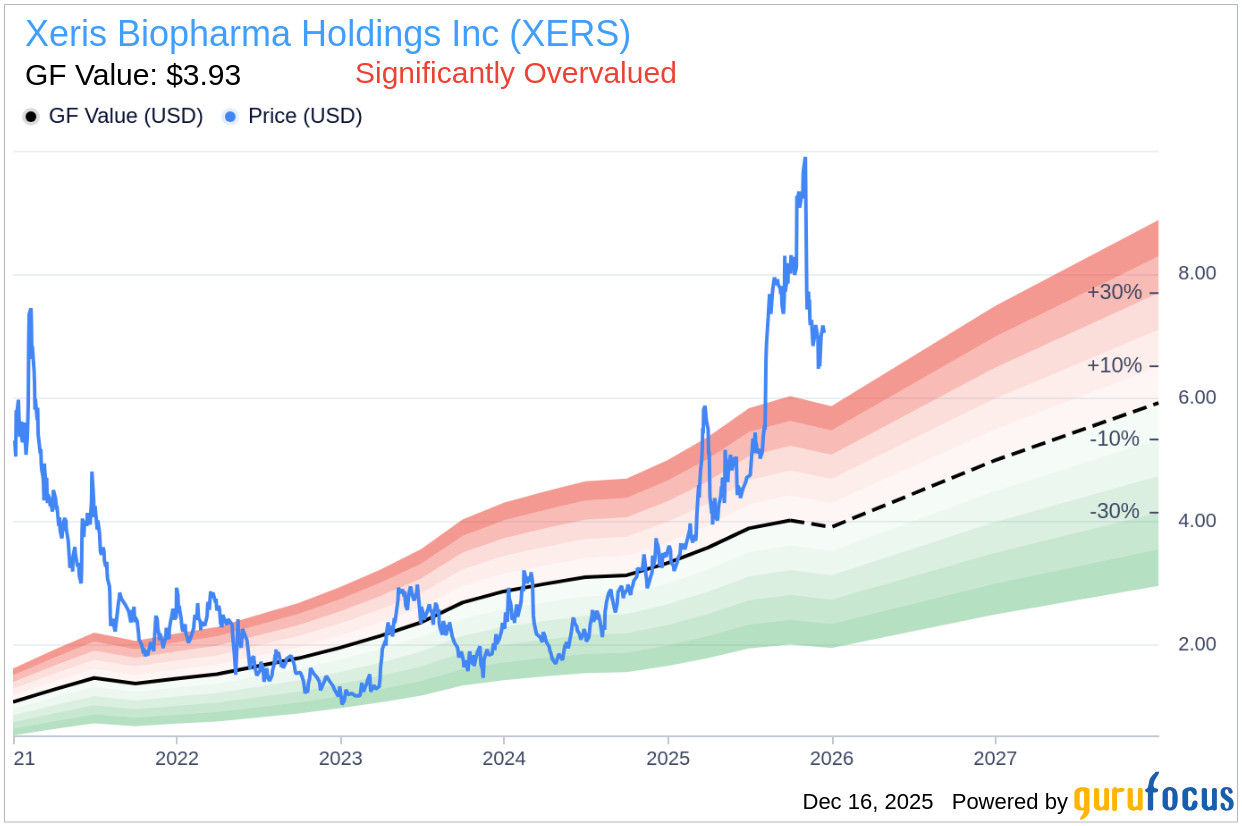The width and height of the screenshot is (1242, 826).
Task: Toggle the Price (USD) legend label
Action: point(305,116)
